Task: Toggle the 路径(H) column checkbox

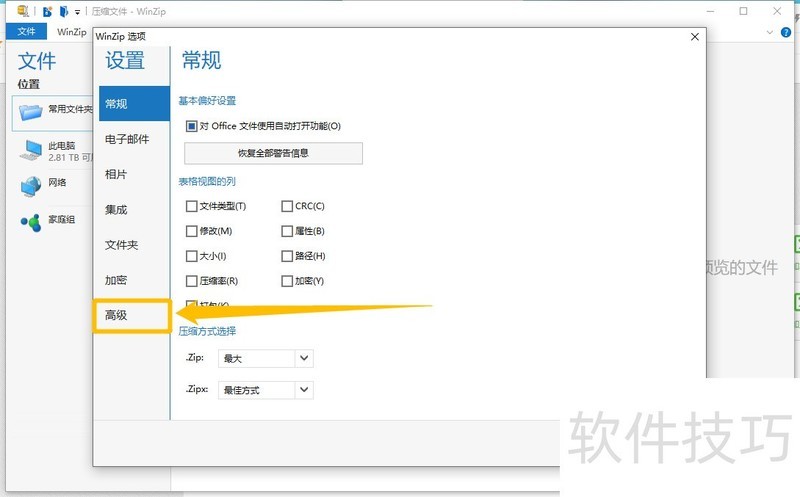Action: coord(287,256)
